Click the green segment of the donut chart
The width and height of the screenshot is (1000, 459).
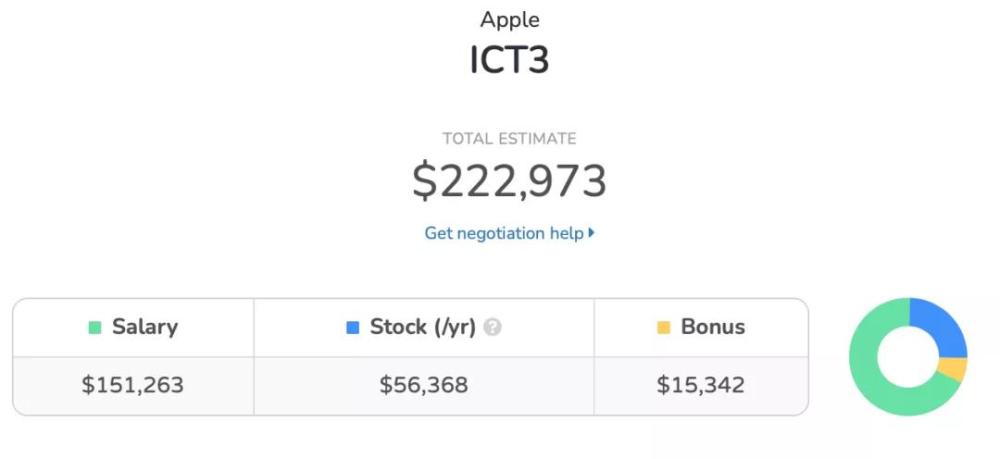pos(870,380)
